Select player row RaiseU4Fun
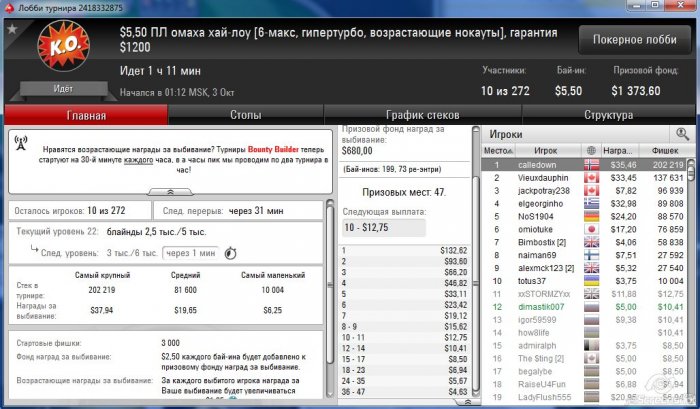Viewport: 700px width, 409px height. click(x=584, y=384)
